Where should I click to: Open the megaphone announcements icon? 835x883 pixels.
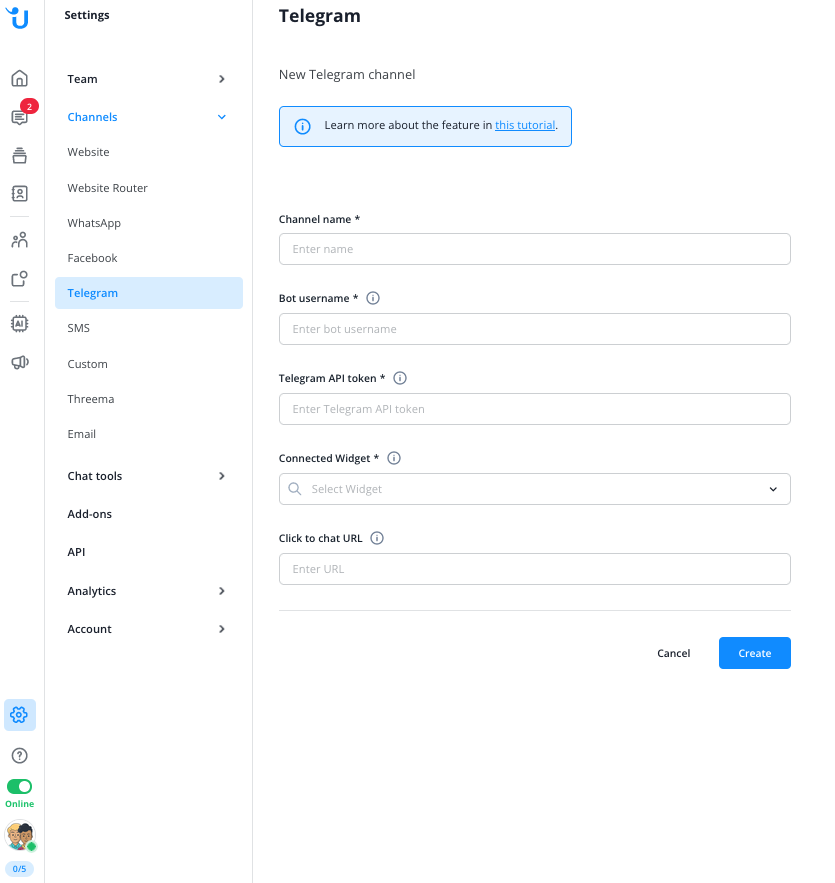click(20, 362)
